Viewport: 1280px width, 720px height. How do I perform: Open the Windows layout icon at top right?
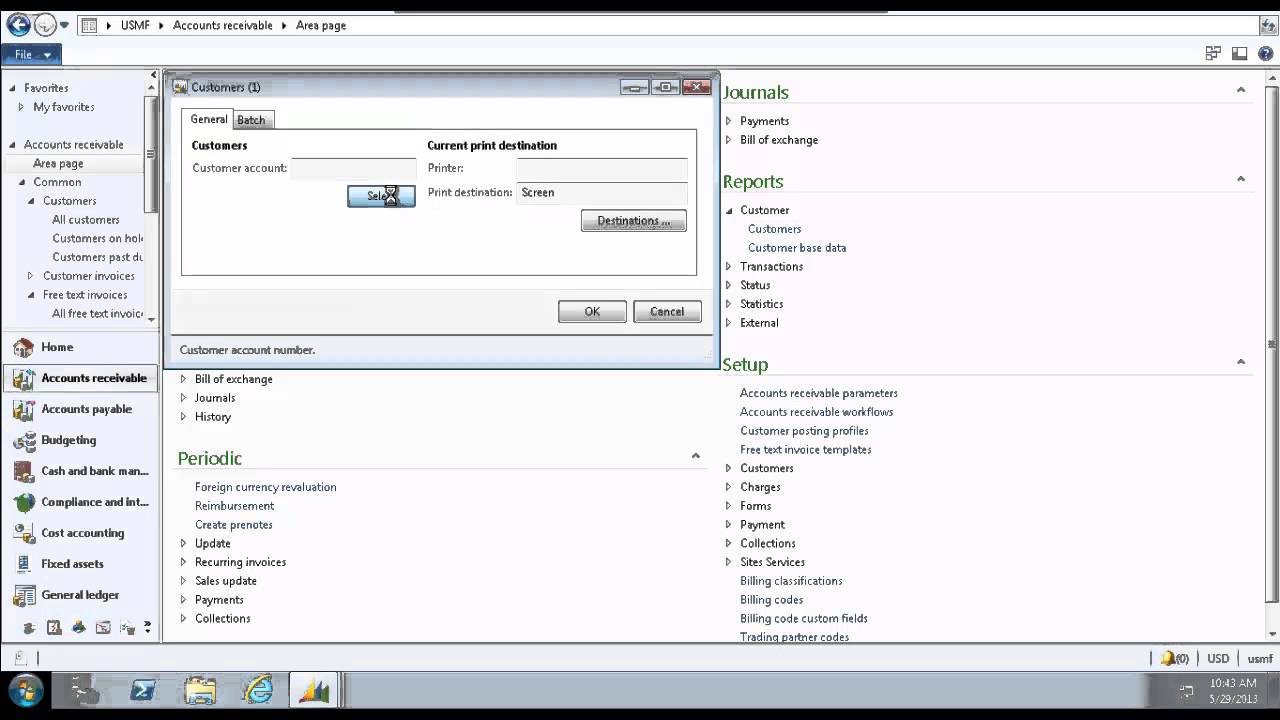pyautogui.click(x=1213, y=54)
